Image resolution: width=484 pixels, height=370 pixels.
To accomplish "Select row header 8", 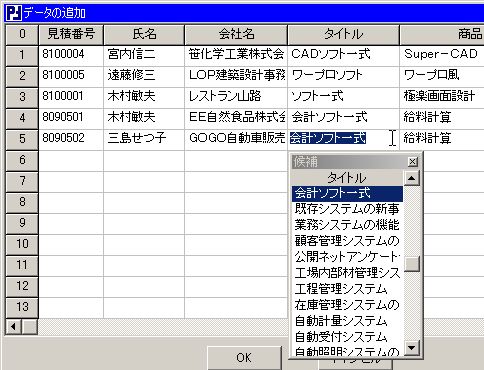I will point(22,202).
